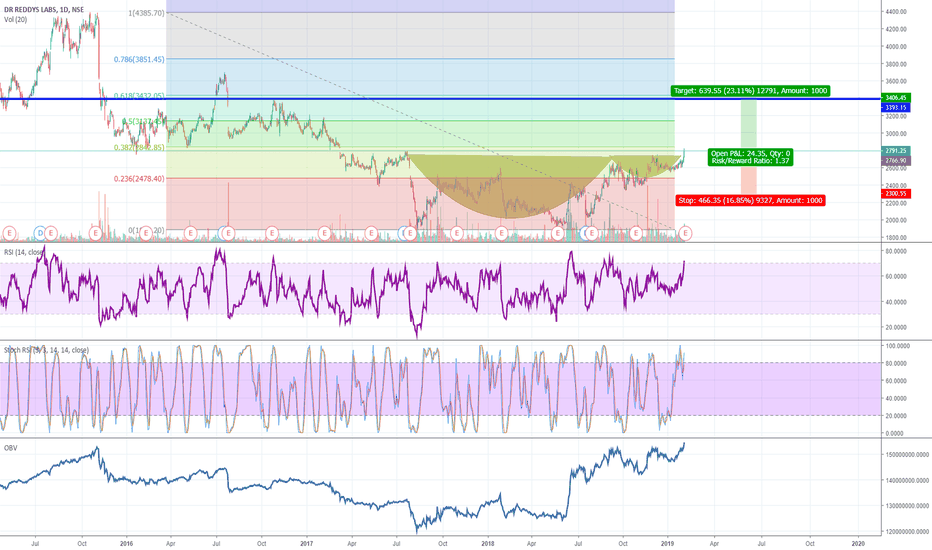Click the 1200000000.0000 OBV axis label
This screenshot has height=550, width=932.
coord(905,532)
